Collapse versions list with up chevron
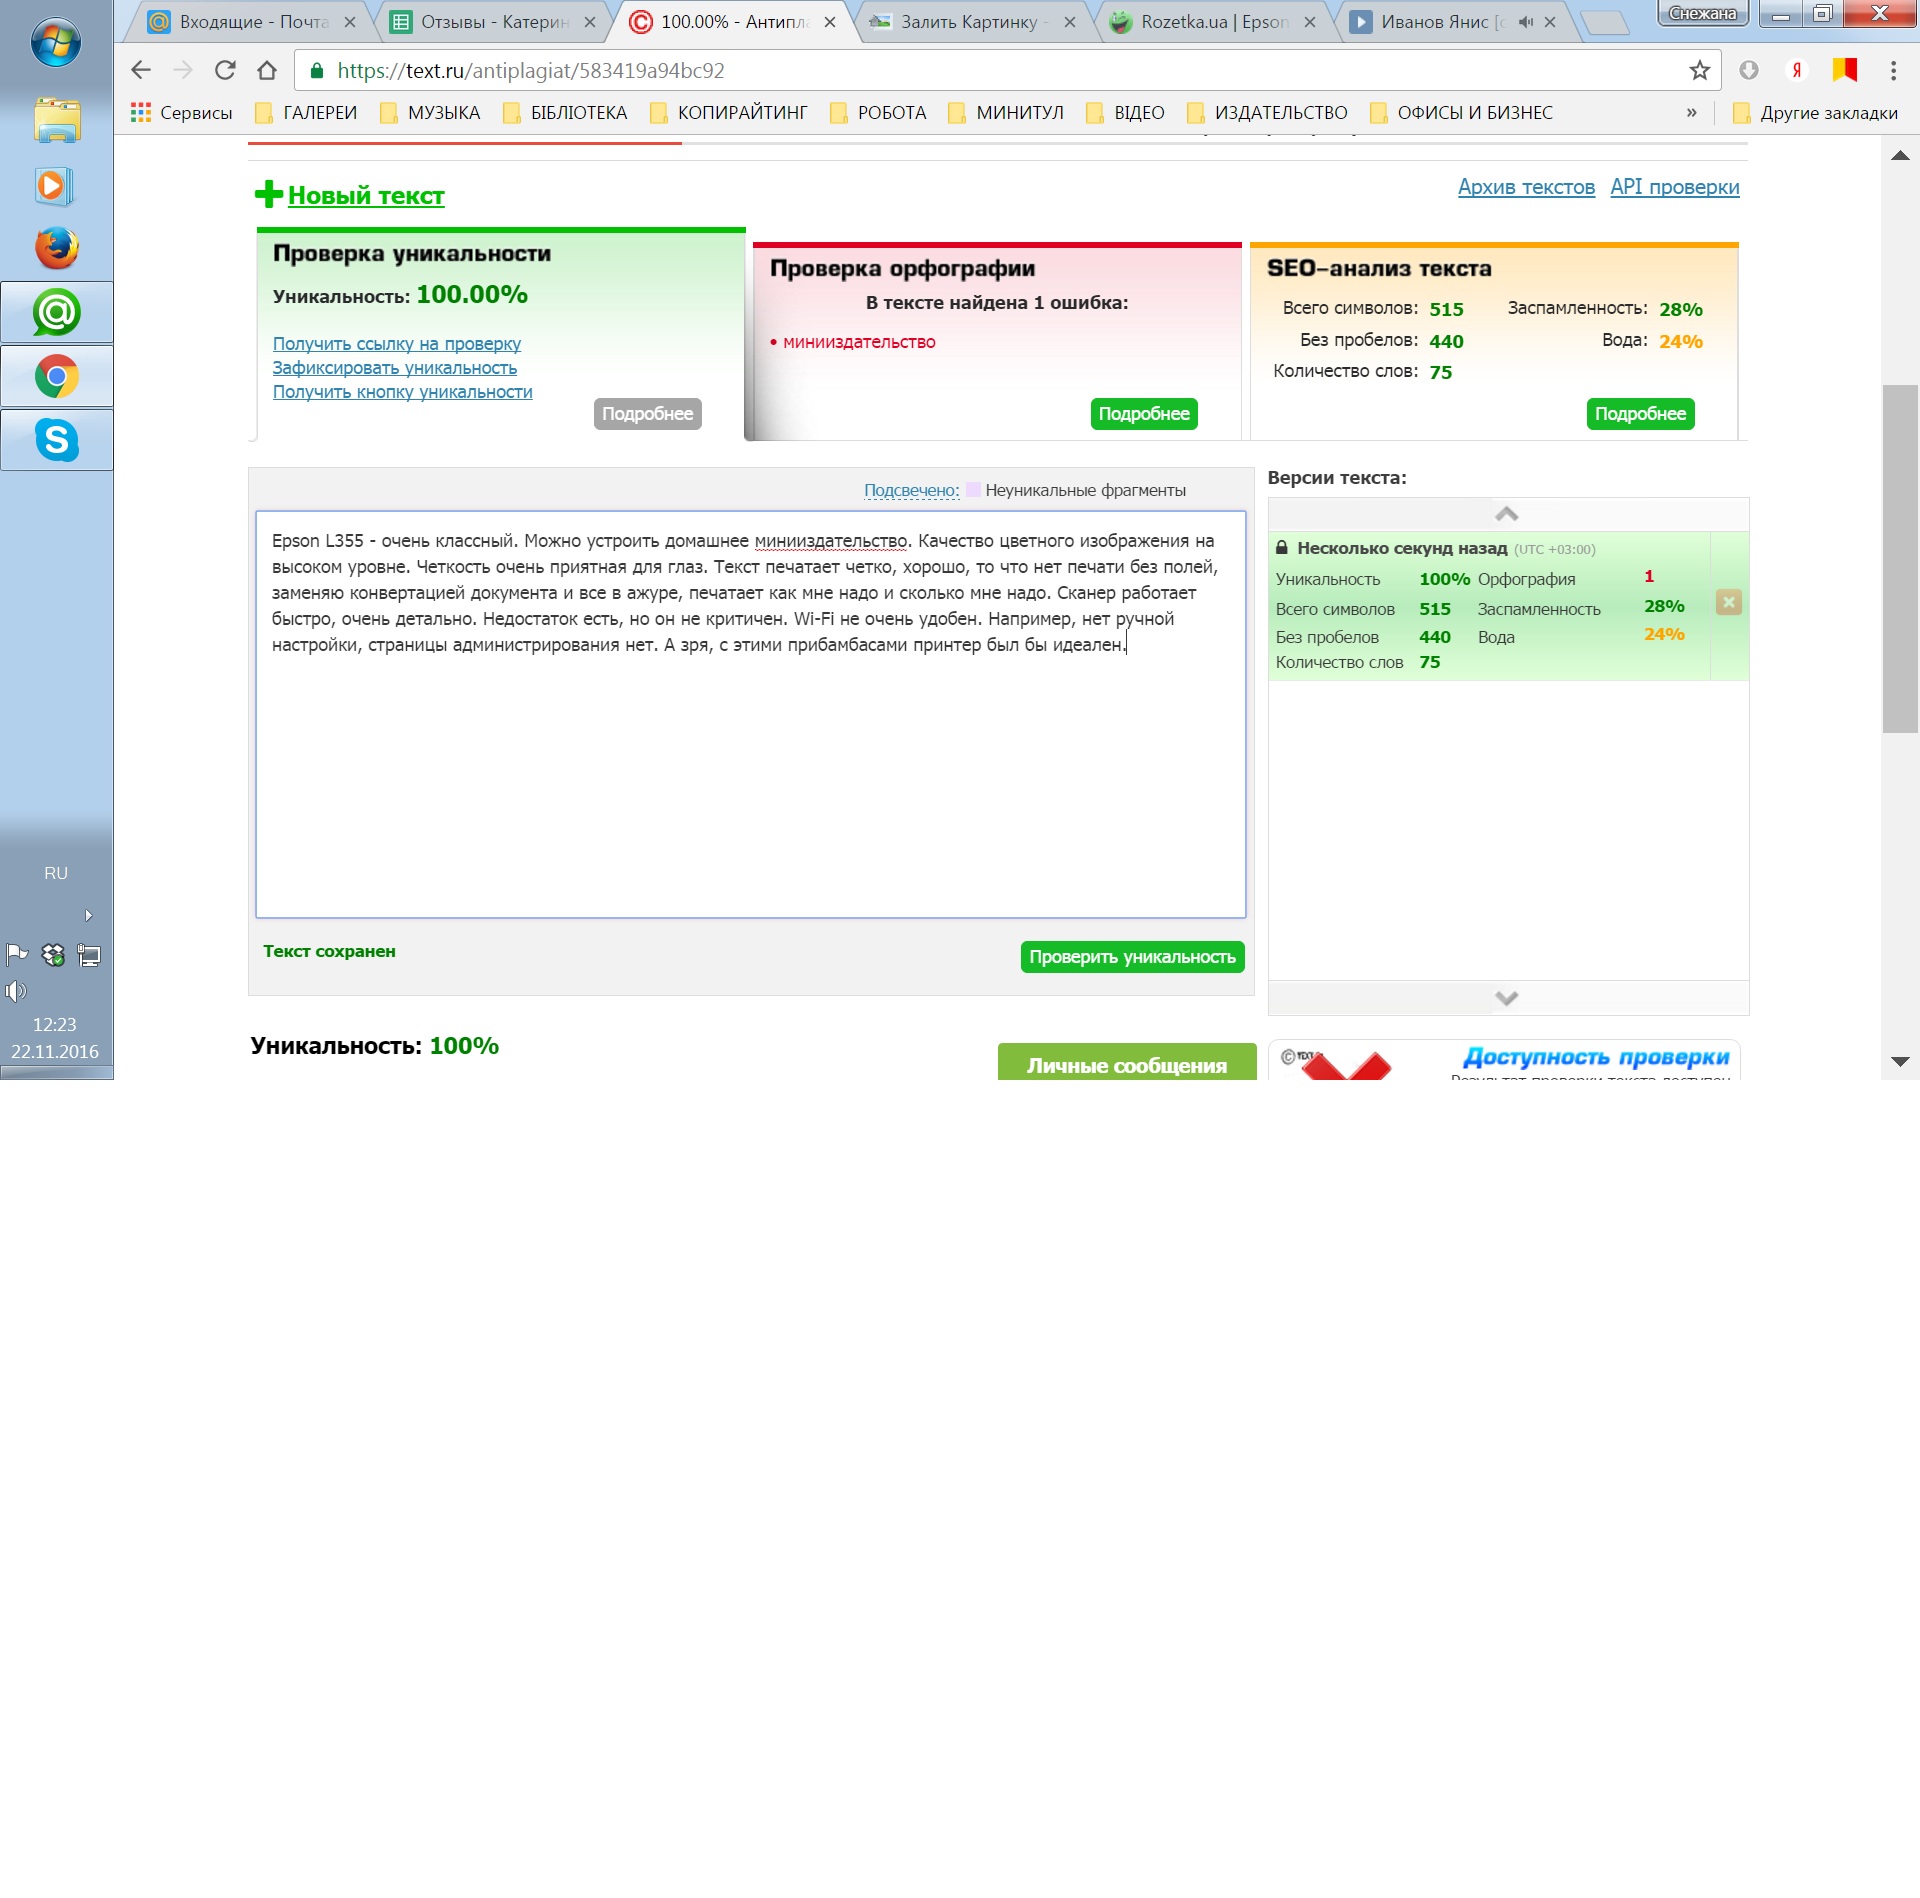Viewport: 1920px width, 1898px height. (1507, 514)
